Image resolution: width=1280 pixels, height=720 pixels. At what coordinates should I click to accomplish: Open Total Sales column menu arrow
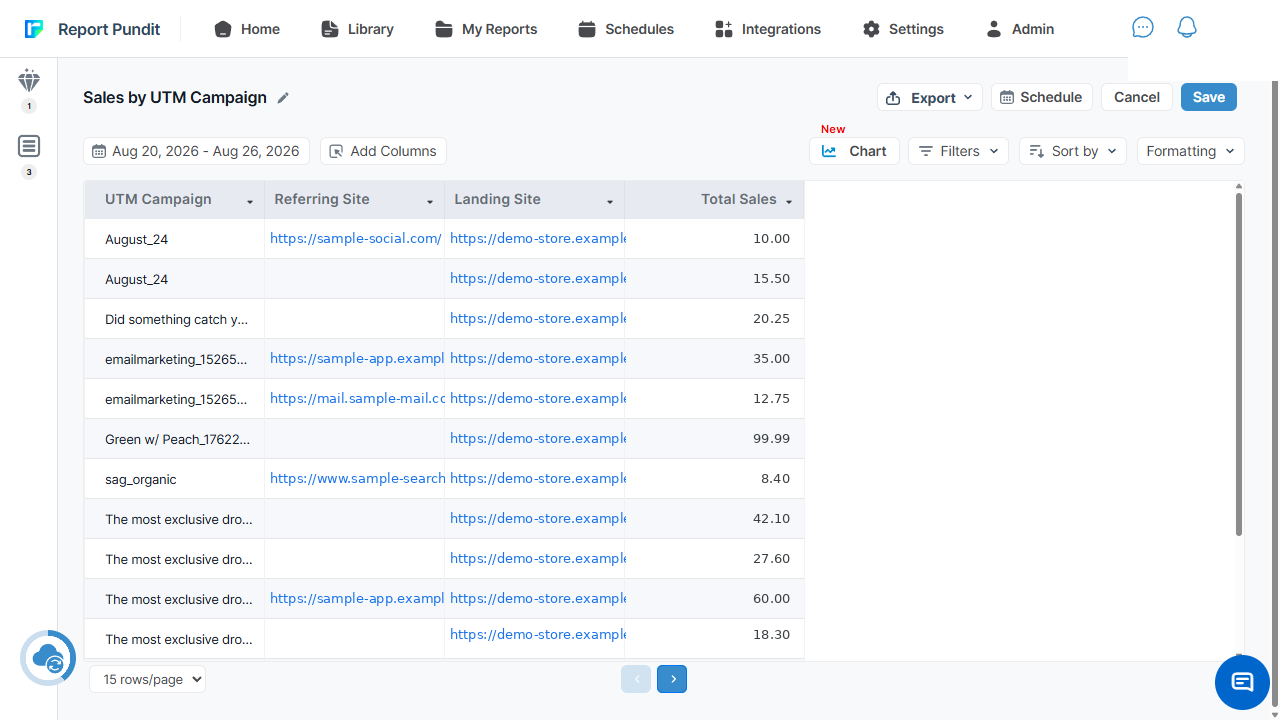coord(789,202)
